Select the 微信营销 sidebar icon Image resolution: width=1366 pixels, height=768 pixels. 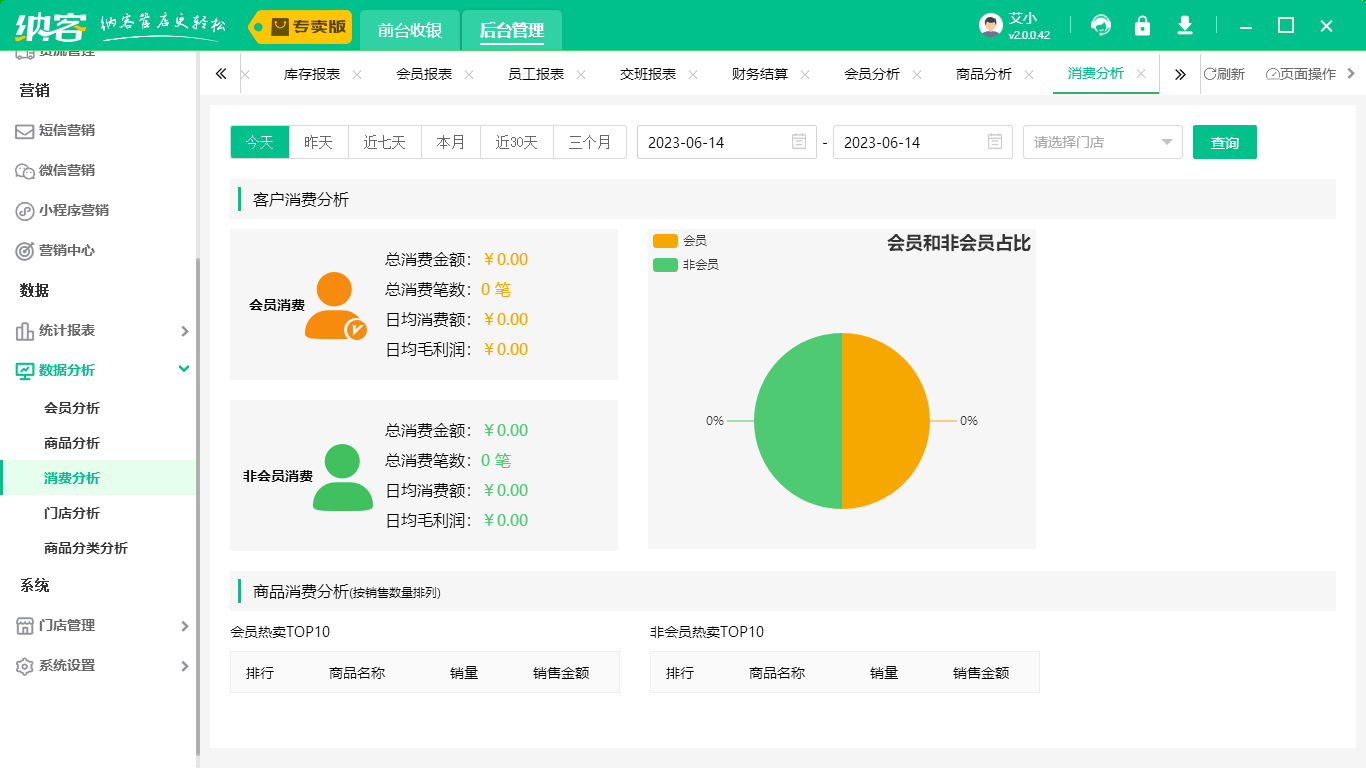click(x=23, y=170)
